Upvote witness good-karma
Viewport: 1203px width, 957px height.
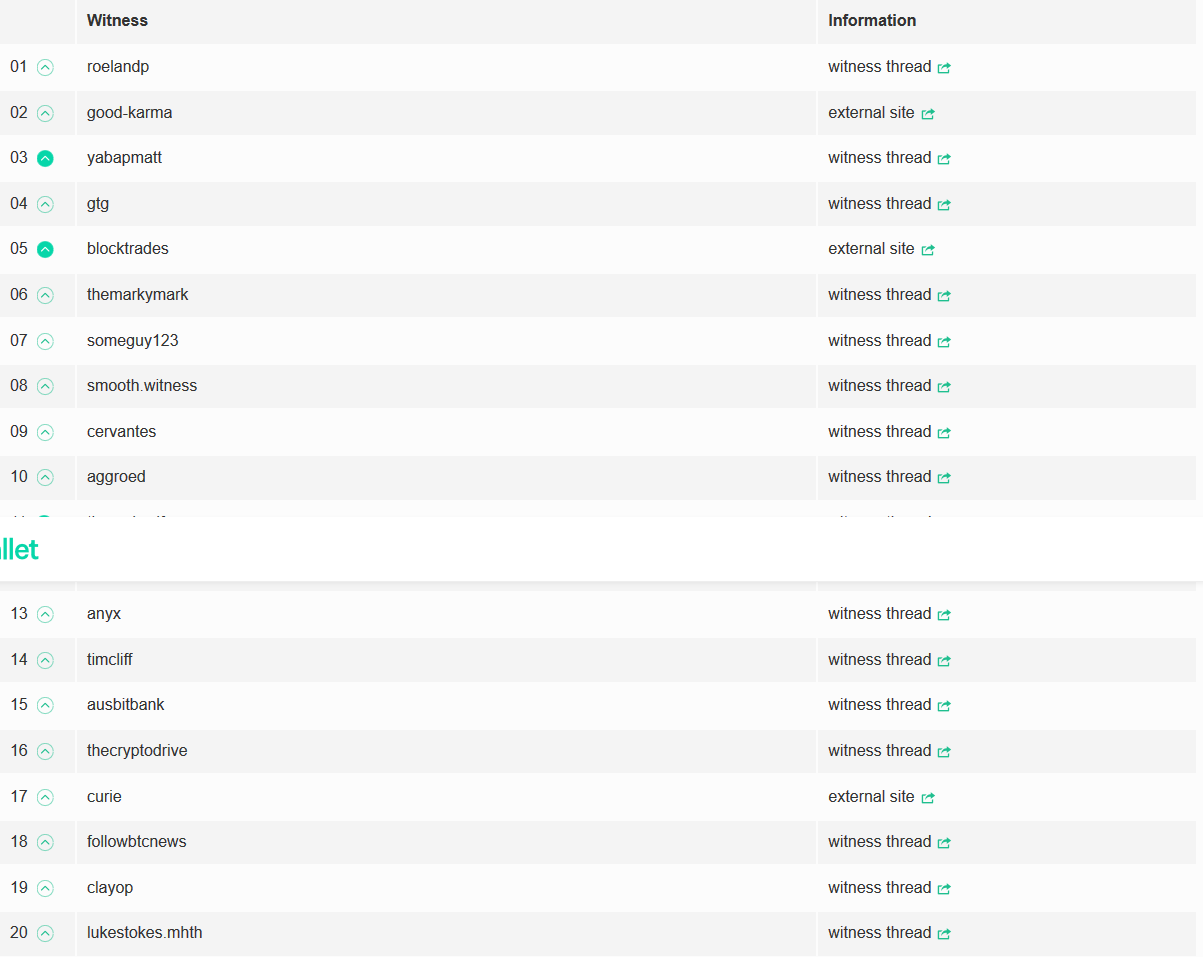[45, 113]
